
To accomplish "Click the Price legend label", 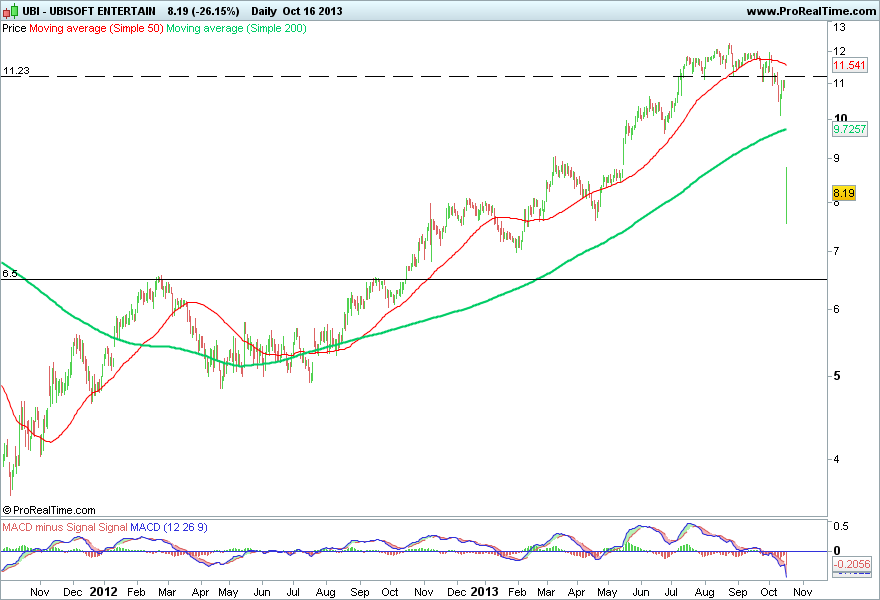I will coord(14,28).
